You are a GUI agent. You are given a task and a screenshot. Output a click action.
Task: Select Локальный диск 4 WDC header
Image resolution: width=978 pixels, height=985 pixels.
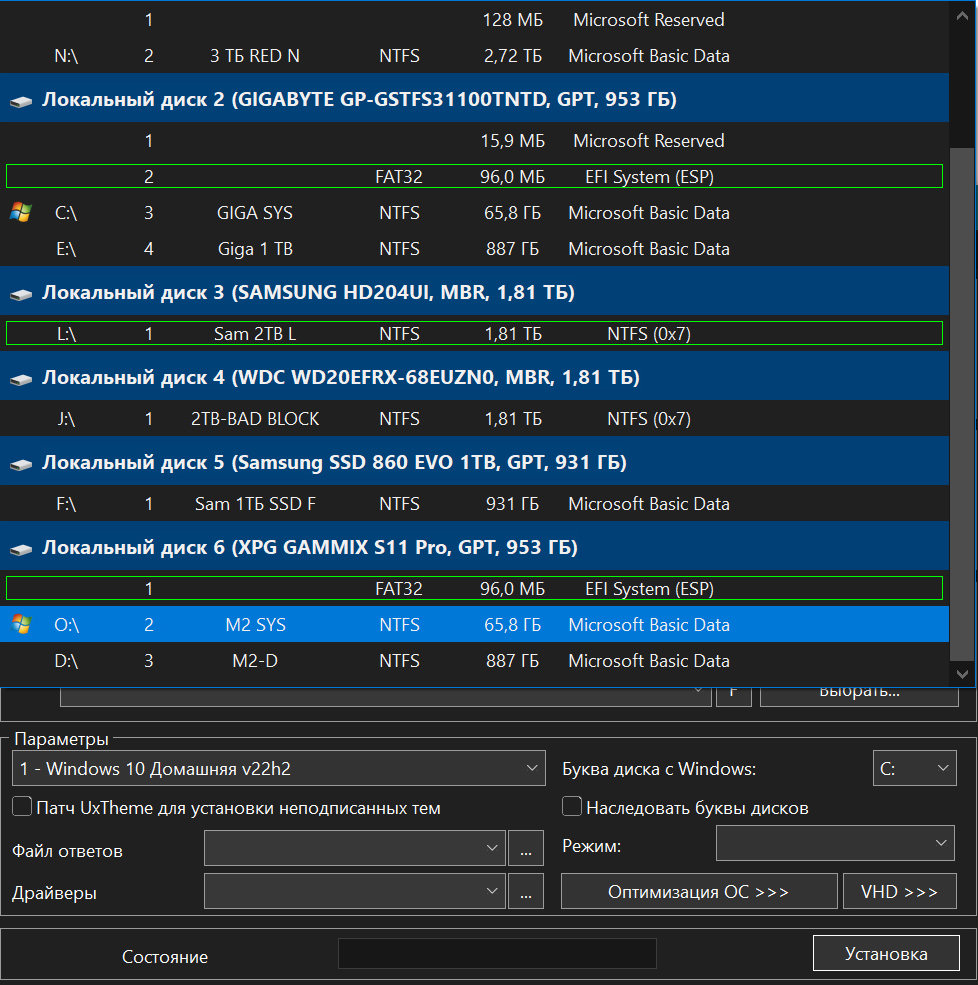[x=474, y=377]
